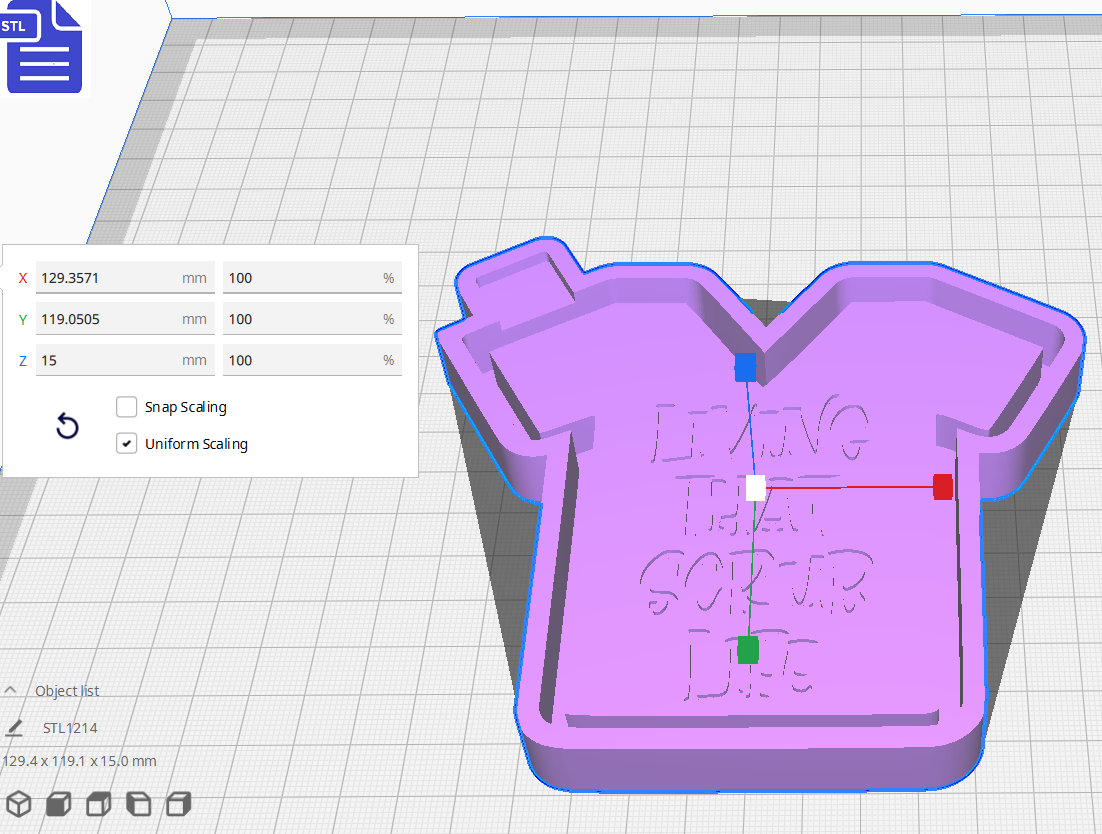Click the reset scale arrow icon
This screenshot has height=834, width=1102.
pos(66,426)
